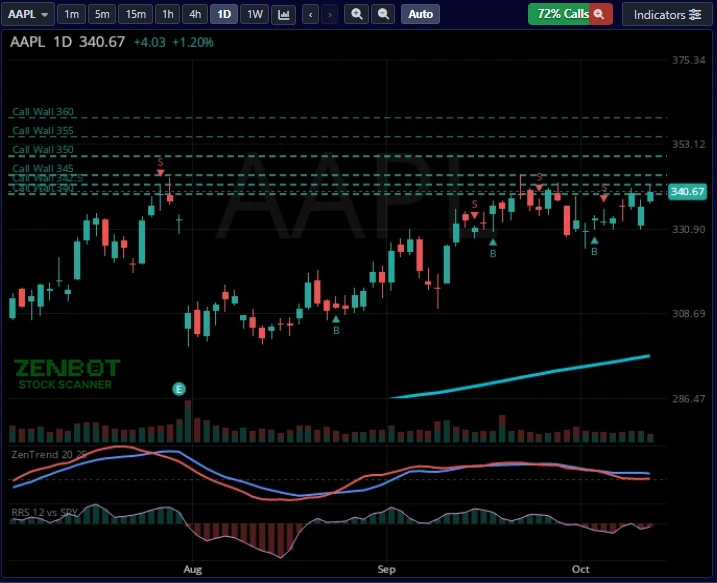Click the Call Wall 350 label
717x583 pixels.
pyautogui.click(x=43, y=150)
